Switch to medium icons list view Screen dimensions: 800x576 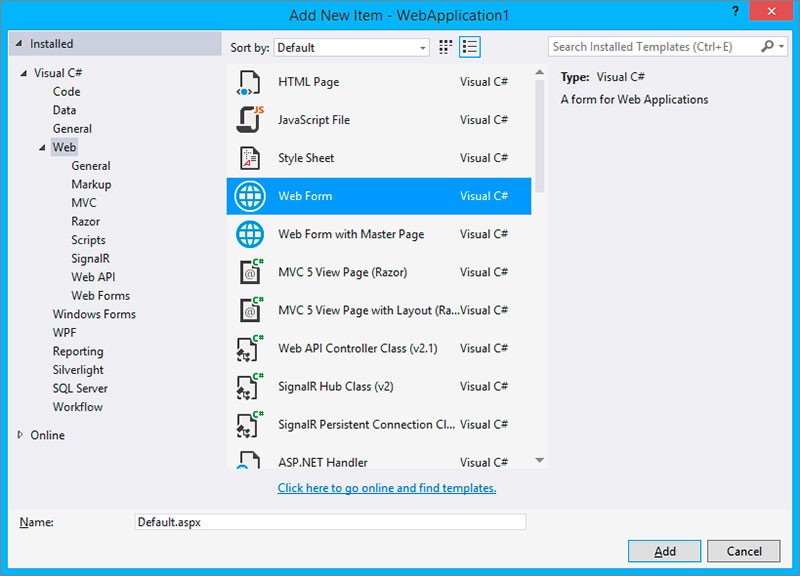point(469,47)
